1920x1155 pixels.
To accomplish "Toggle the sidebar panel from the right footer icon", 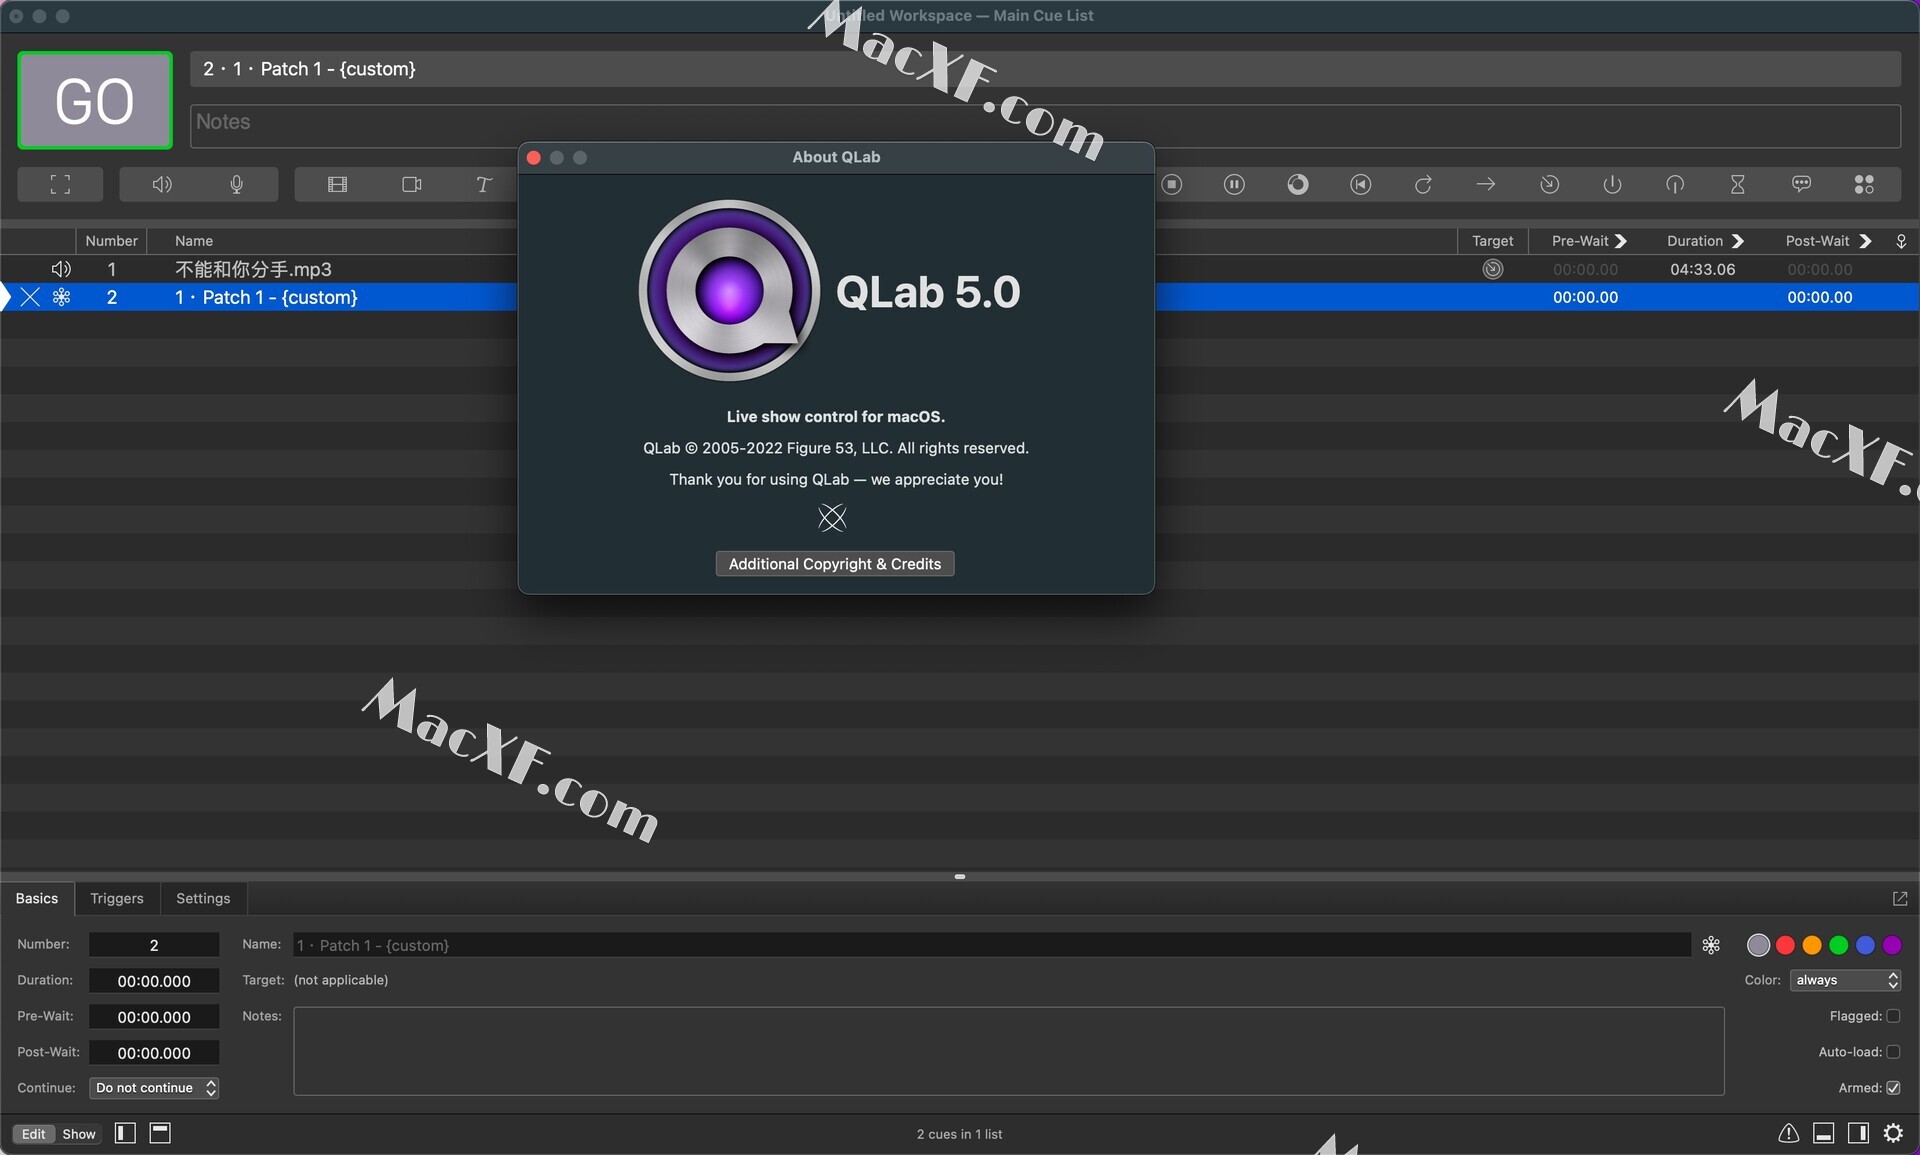I will click(x=1858, y=1133).
